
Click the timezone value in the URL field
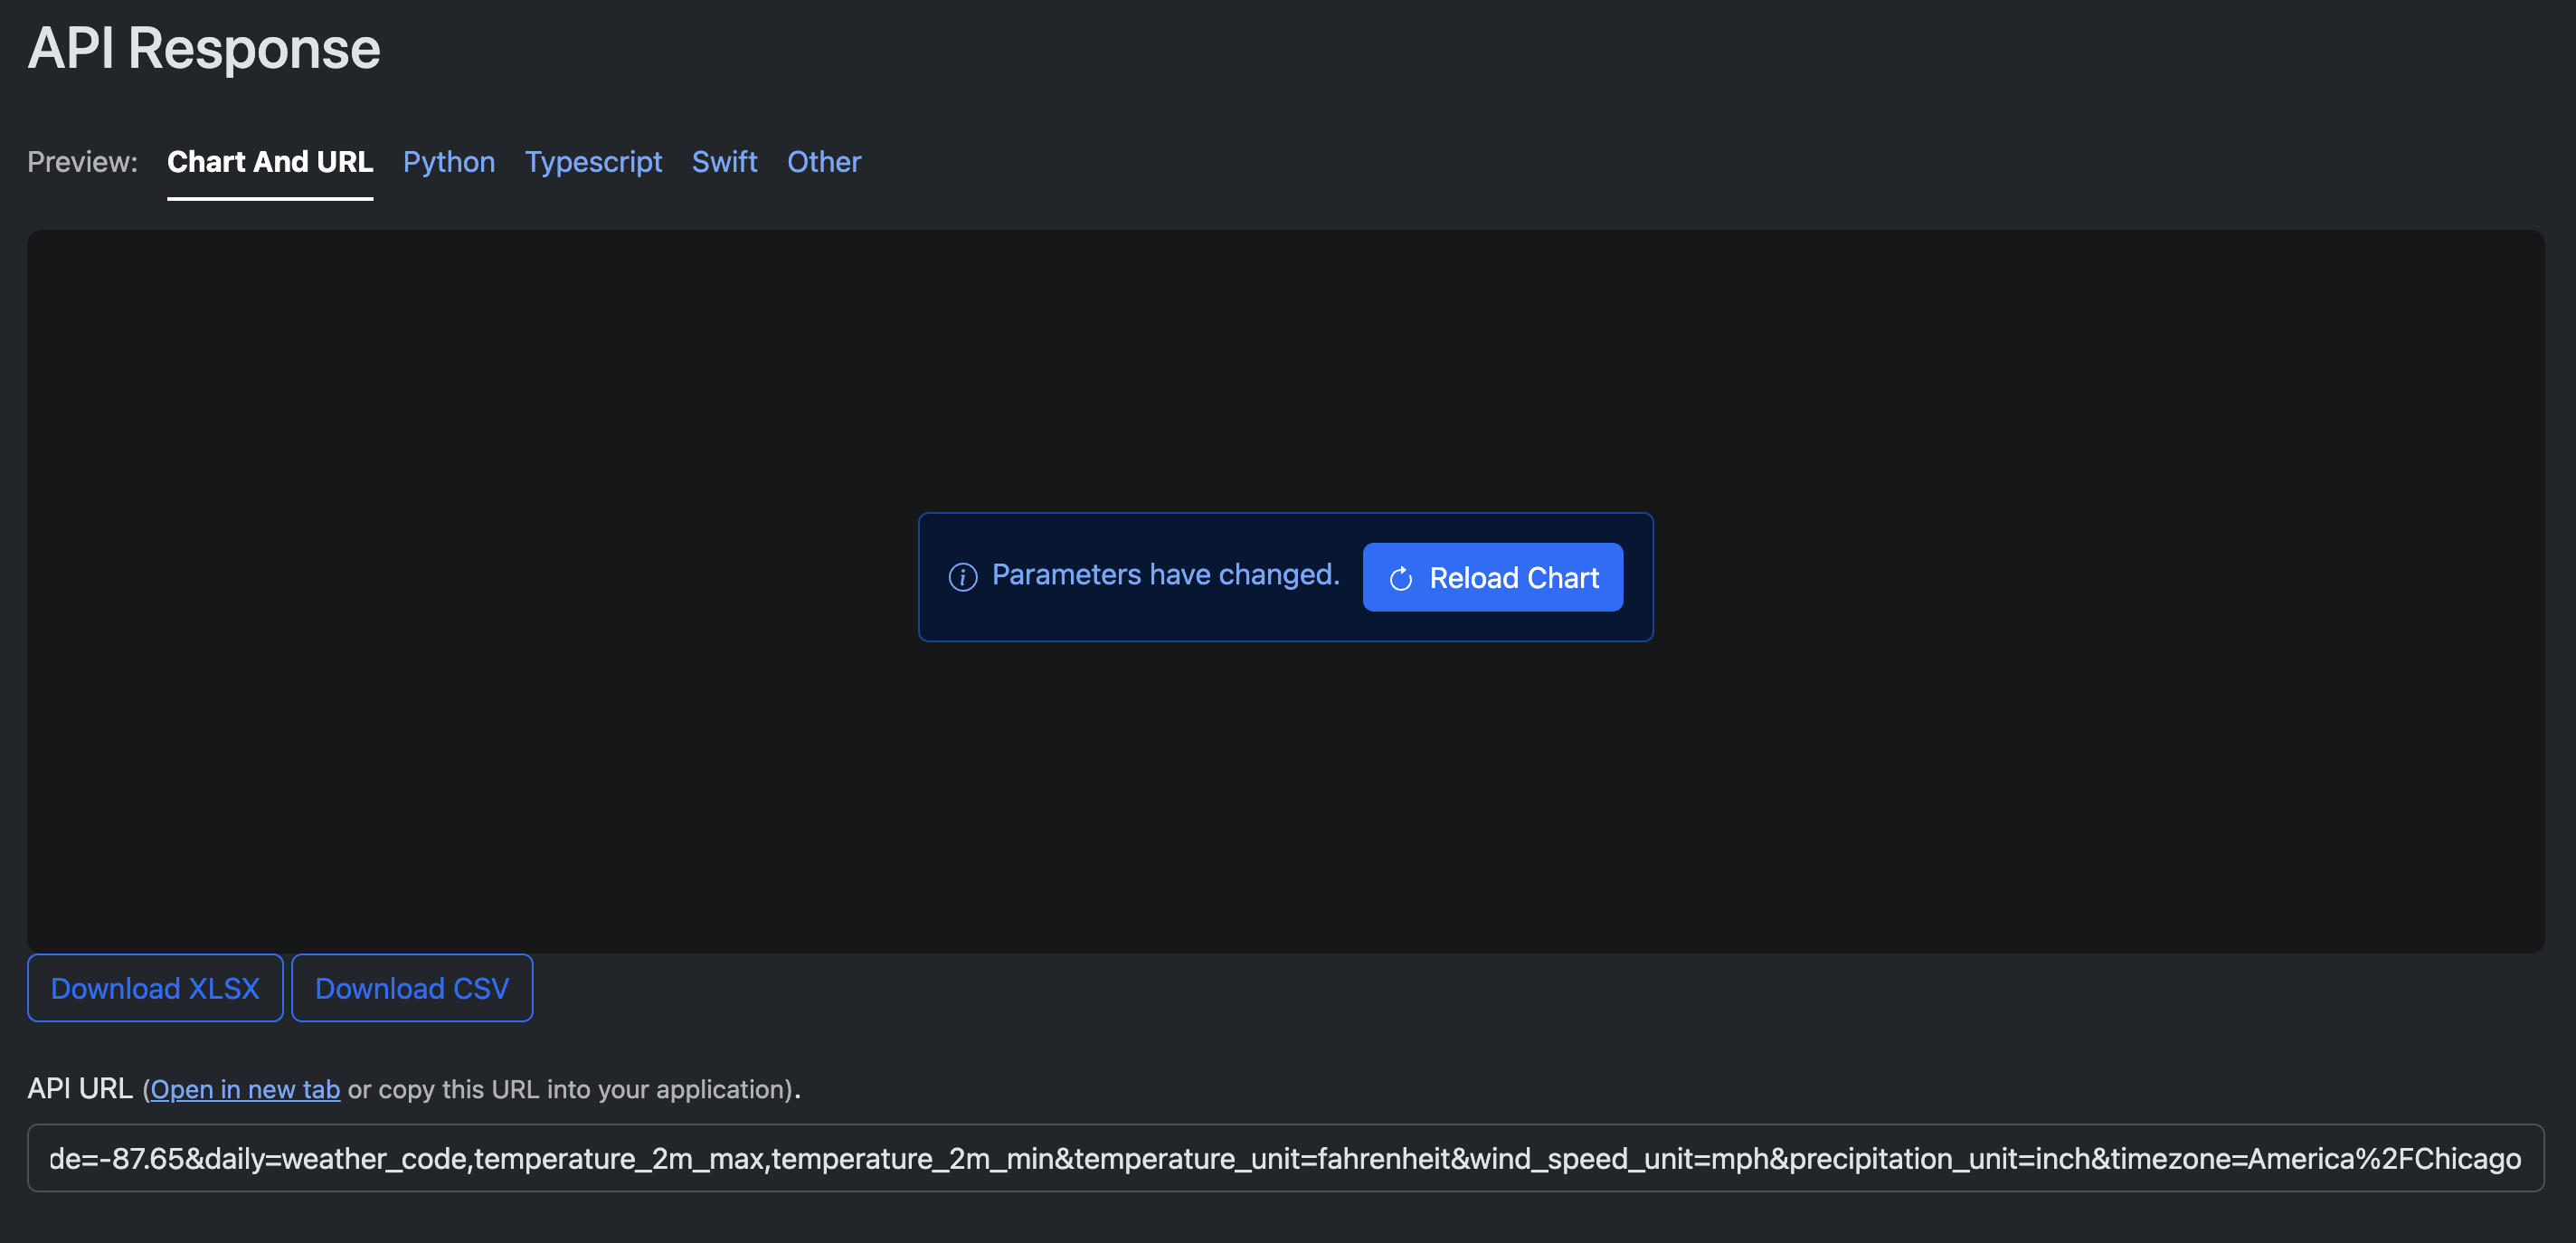click(2384, 1158)
